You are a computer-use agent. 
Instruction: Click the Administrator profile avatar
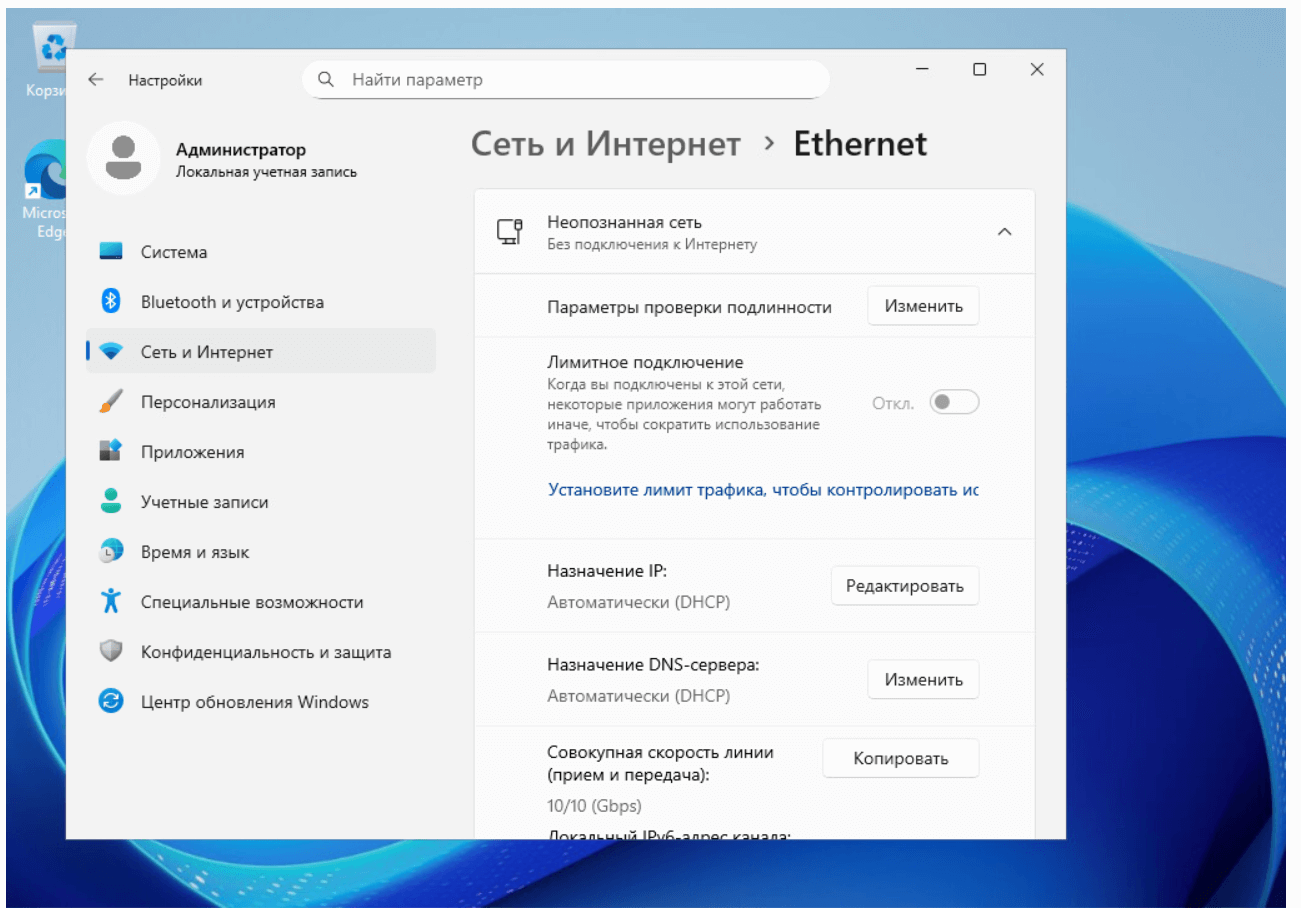[123, 159]
